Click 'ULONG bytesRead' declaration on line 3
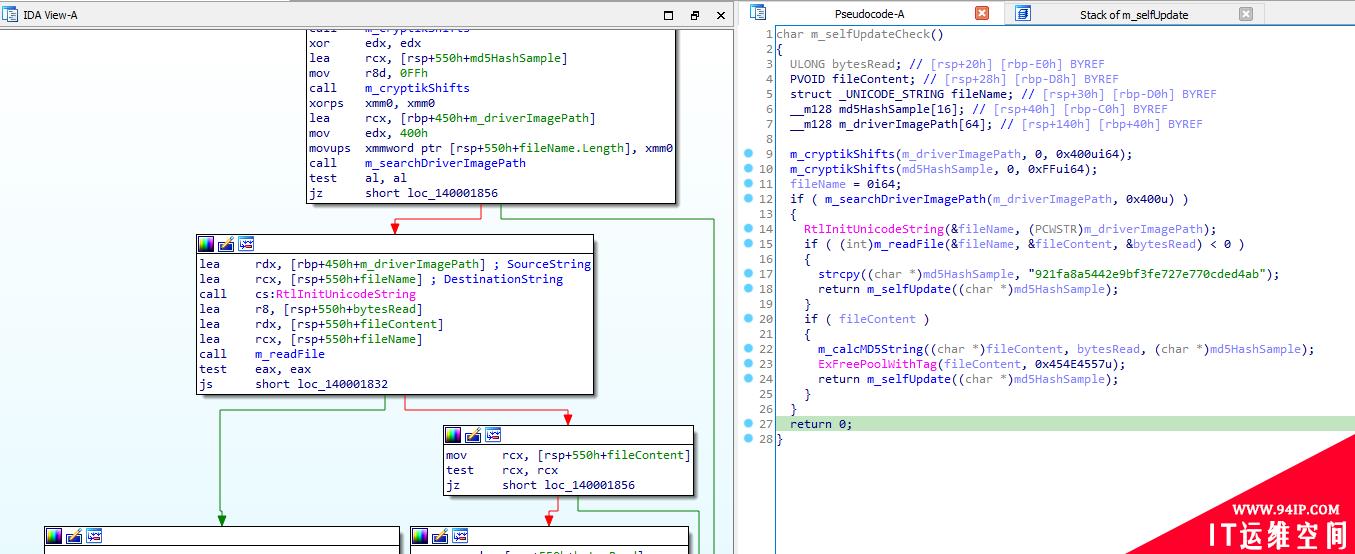 (x=842, y=64)
